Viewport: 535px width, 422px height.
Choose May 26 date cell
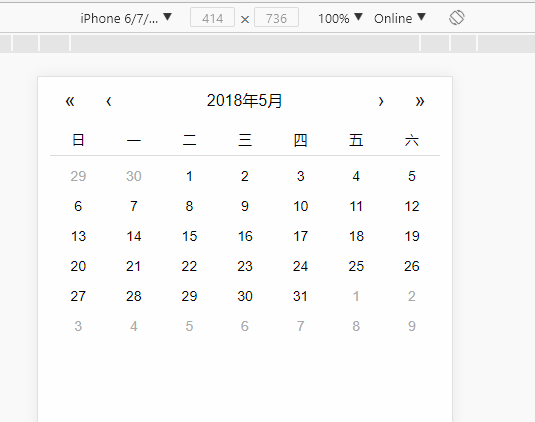click(412, 266)
